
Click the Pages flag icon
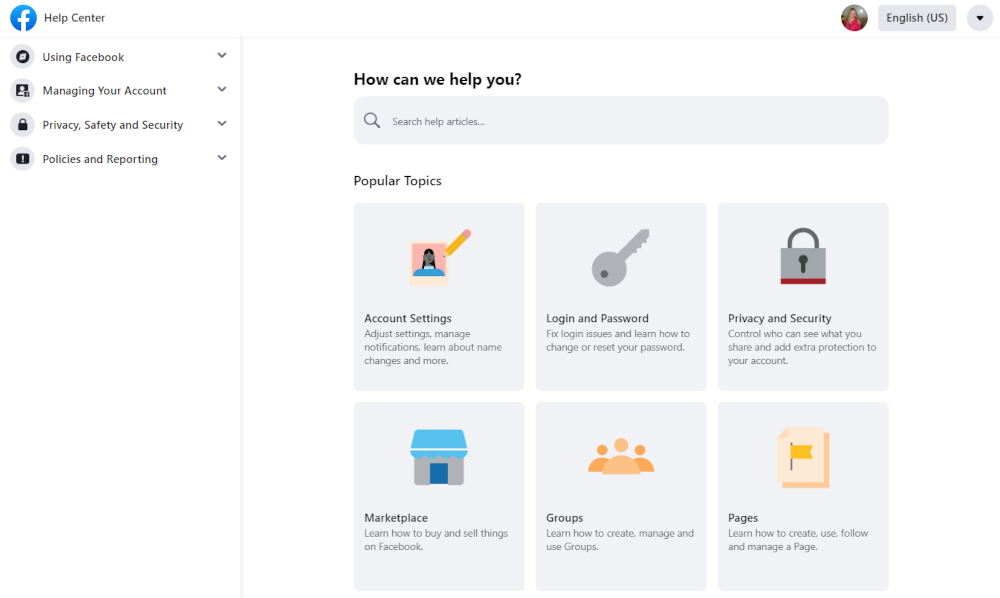(x=803, y=457)
